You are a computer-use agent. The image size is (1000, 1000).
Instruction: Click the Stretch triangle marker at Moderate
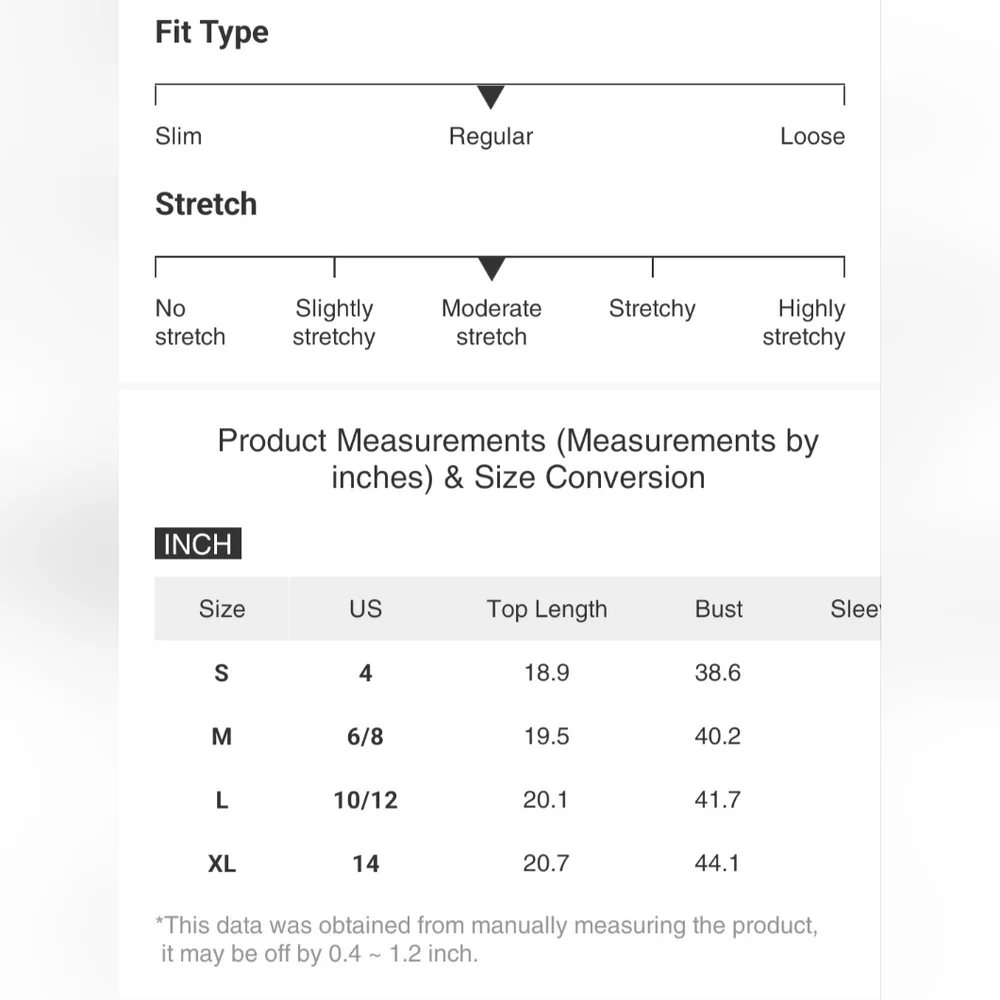coord(491,268)
